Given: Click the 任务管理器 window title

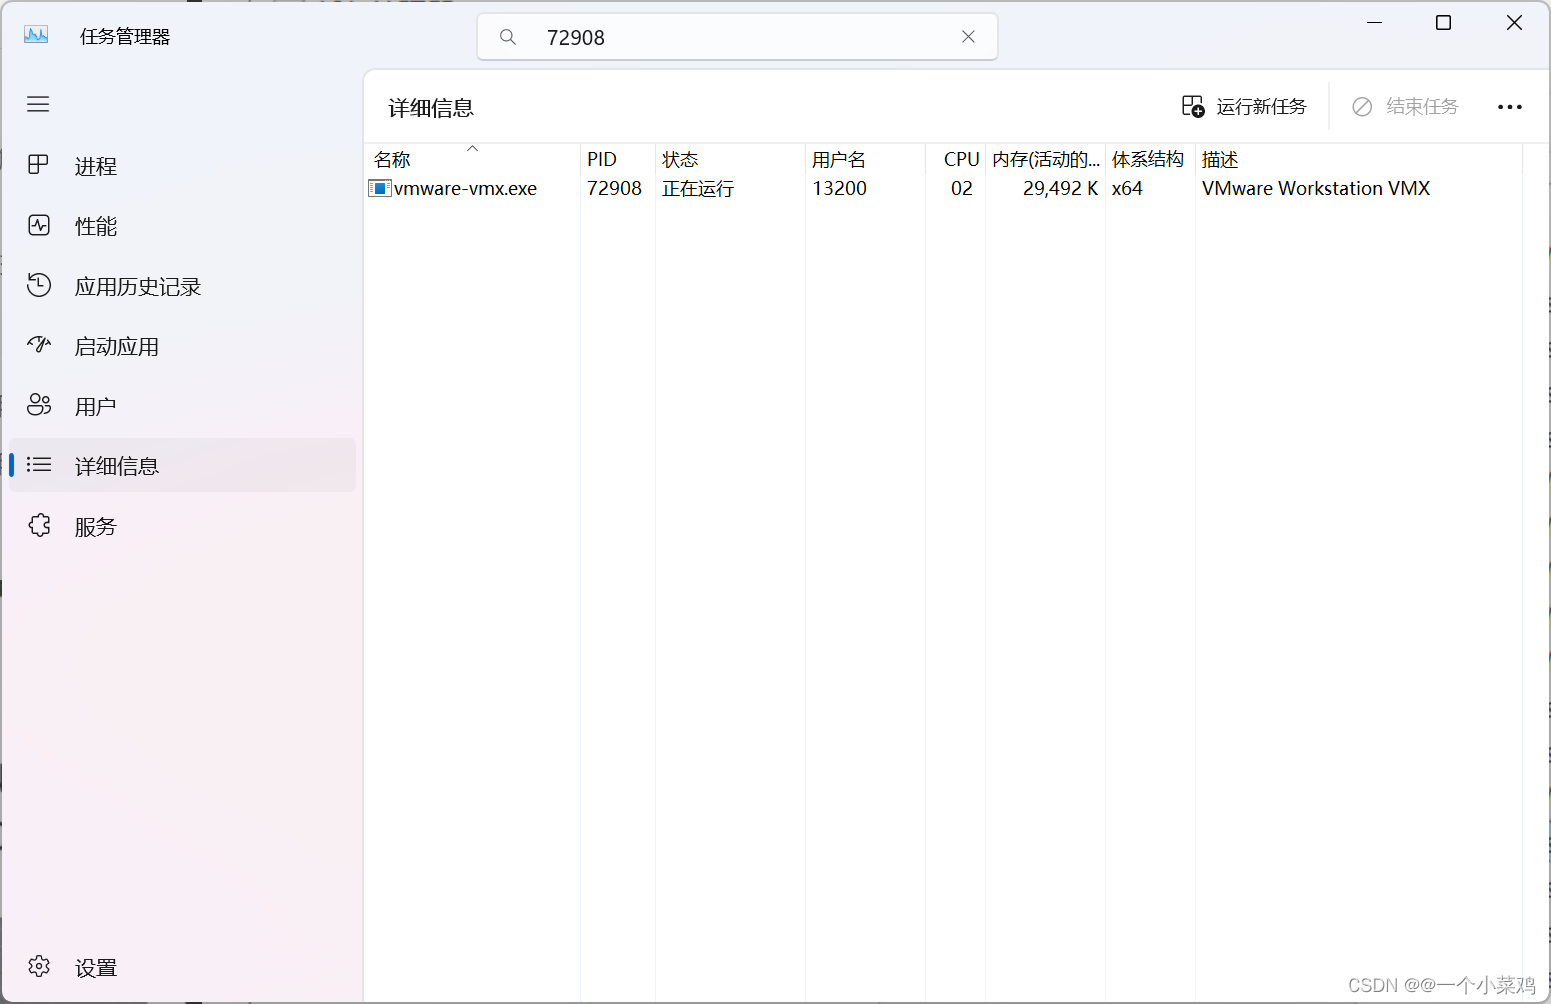Looking at the screenshot, I should [125, 37].
